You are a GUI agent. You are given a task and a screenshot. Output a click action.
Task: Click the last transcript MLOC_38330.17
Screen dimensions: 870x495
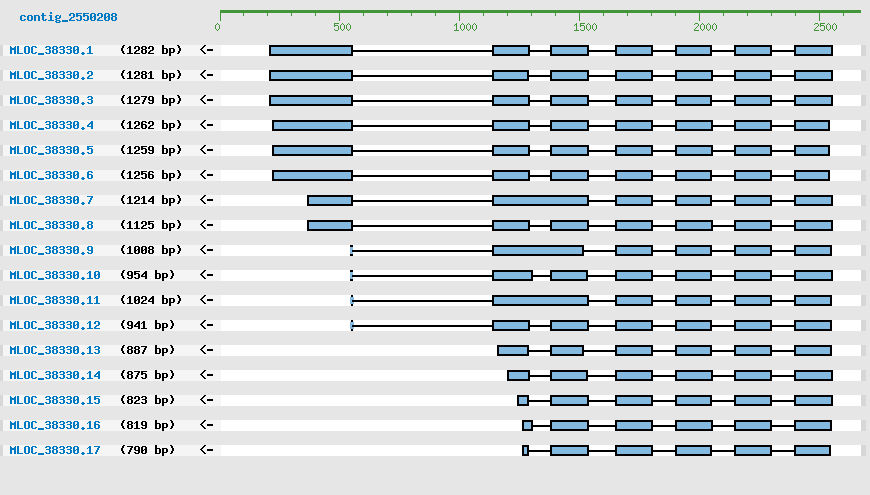pos(55,450)
